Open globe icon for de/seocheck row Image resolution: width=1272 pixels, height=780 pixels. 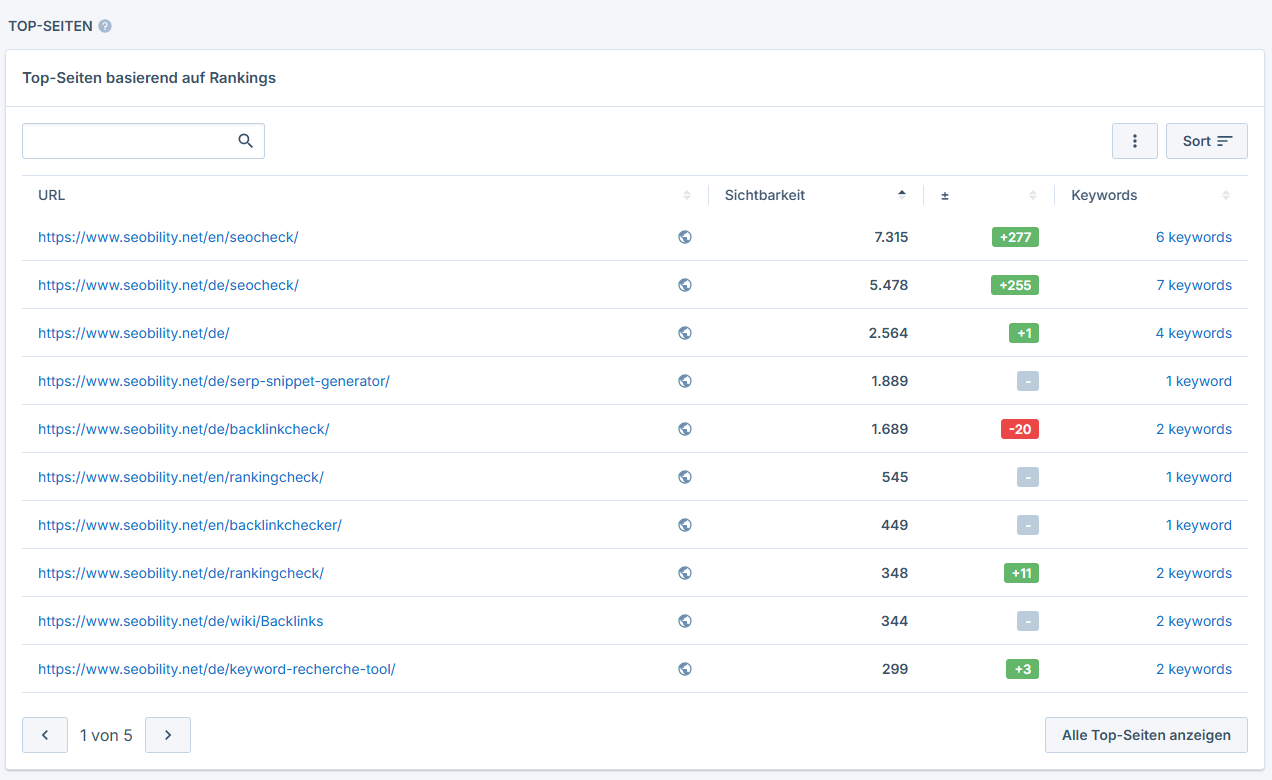click(x=685, y=285)
